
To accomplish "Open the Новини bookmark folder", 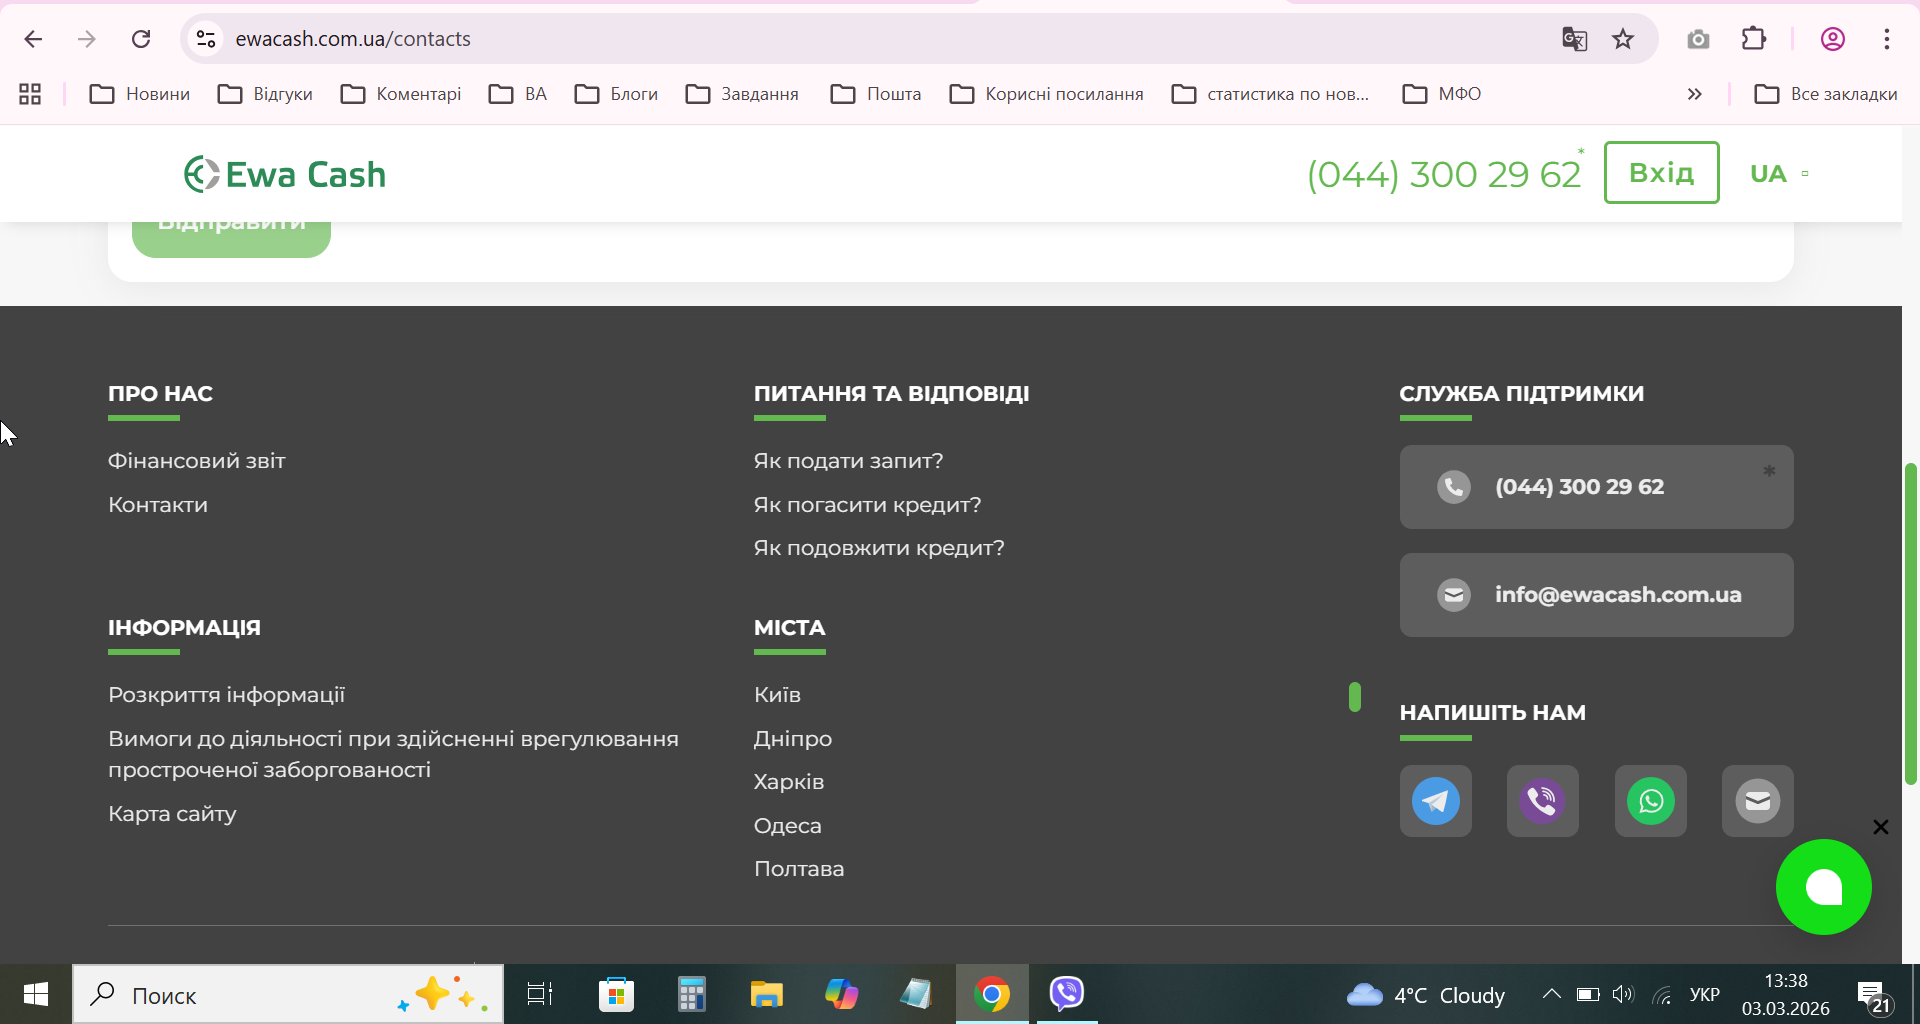I will click(x=140, y=94).
